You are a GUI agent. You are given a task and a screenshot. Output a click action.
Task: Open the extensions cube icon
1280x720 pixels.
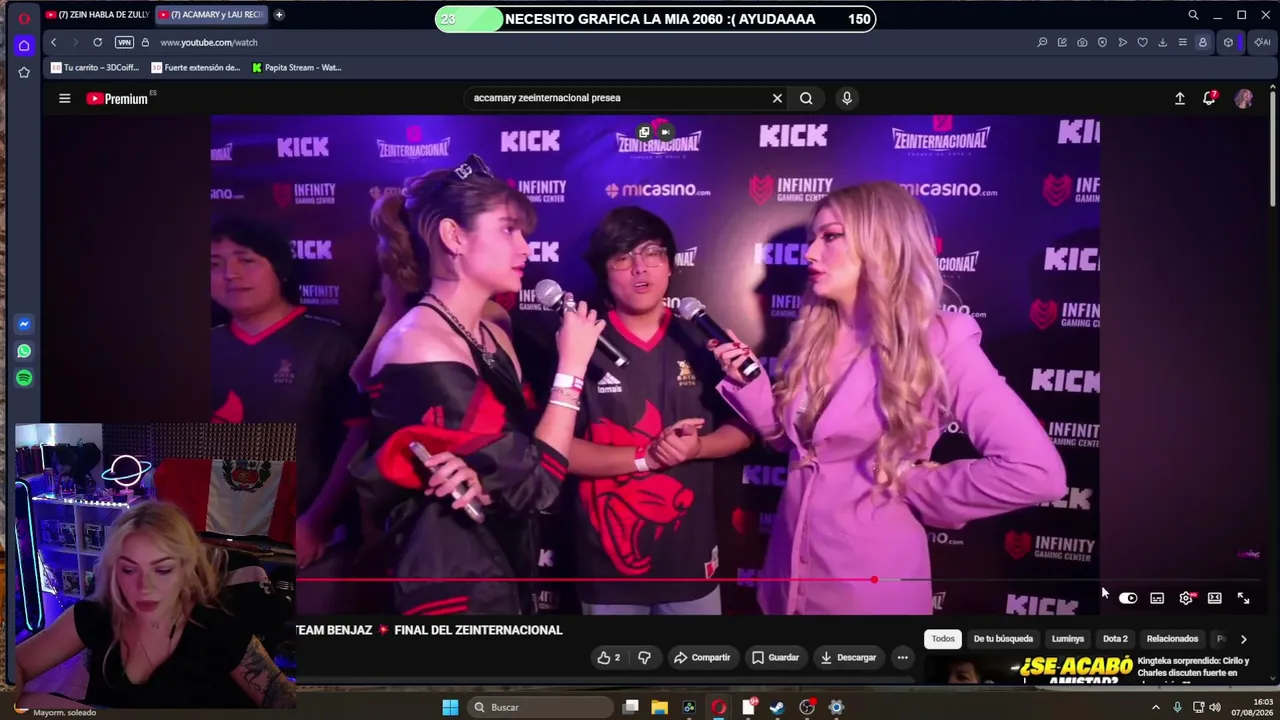(1228, 42)
